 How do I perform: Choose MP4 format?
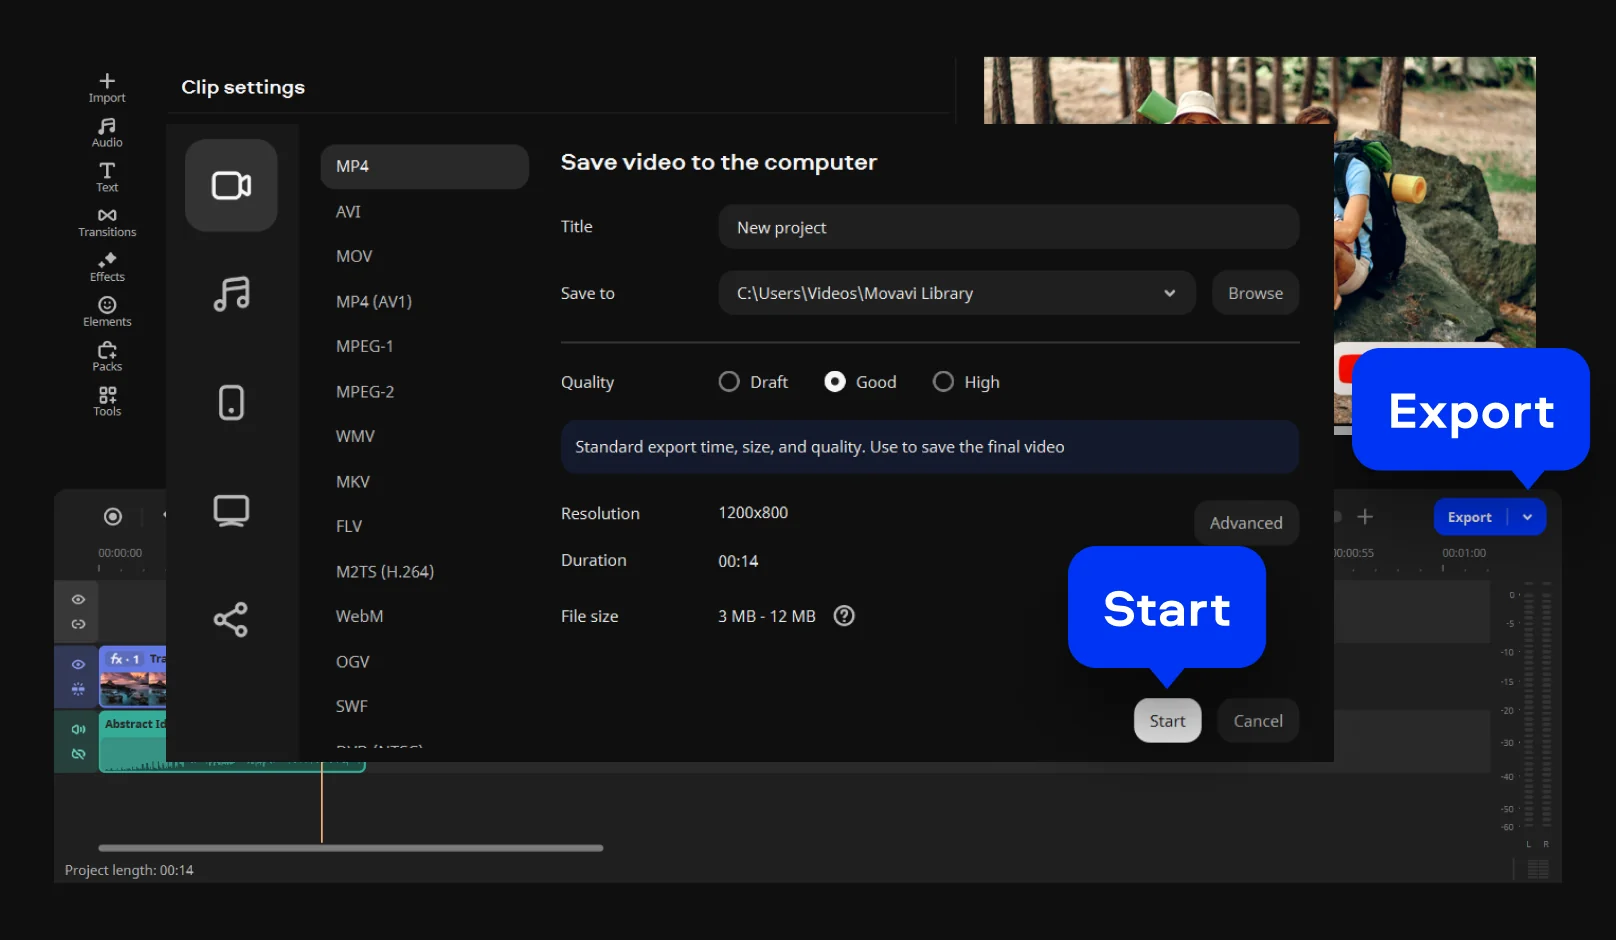coord(425,166)
